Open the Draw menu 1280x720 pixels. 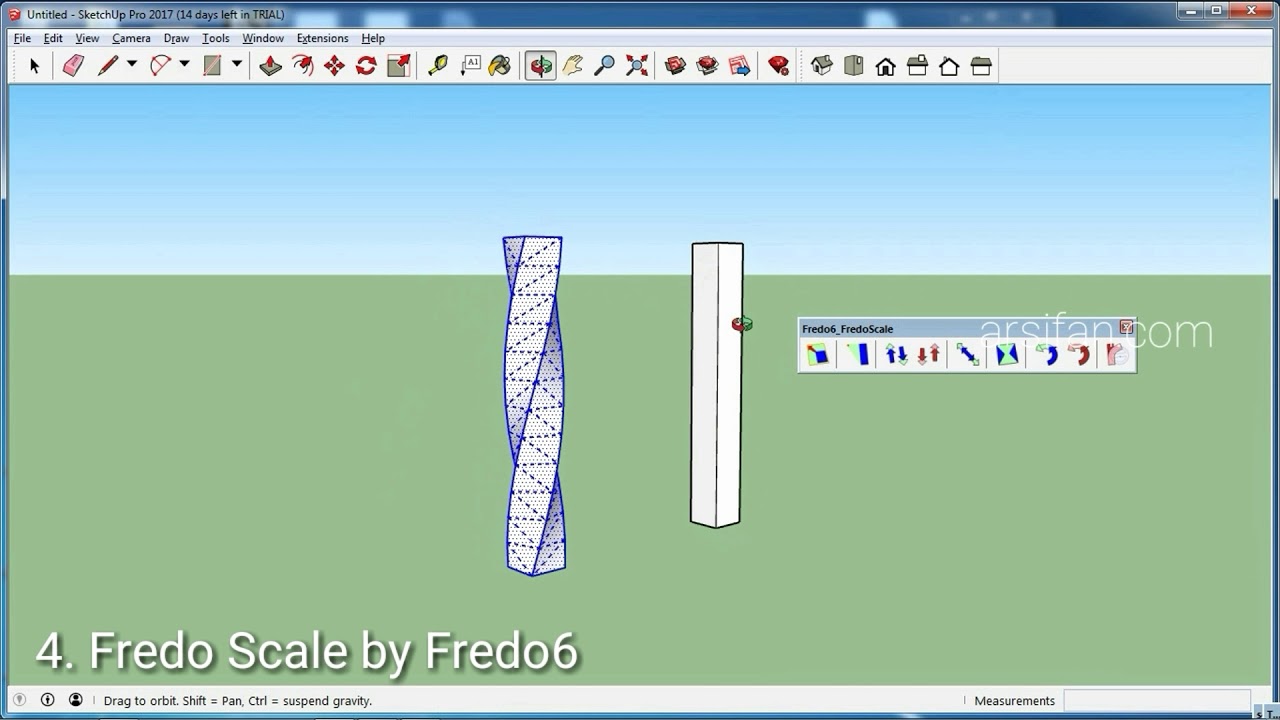176,38
